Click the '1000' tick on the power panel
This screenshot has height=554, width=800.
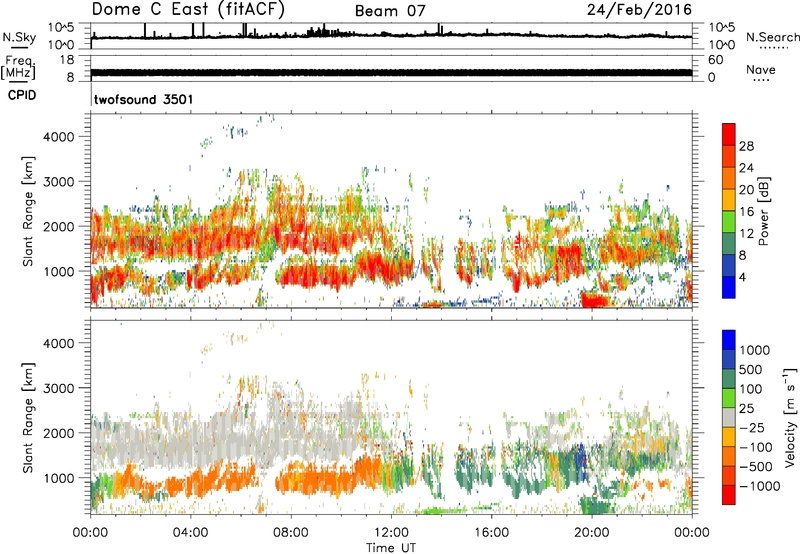point(59,271)
